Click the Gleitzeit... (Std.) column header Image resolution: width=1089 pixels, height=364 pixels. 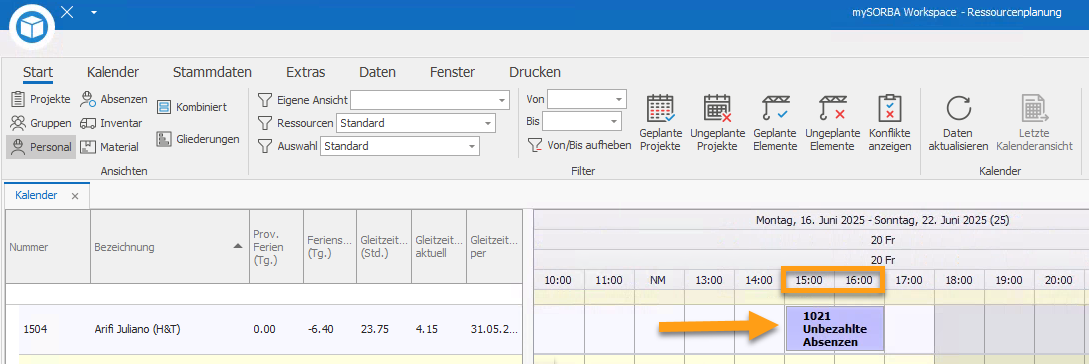click(383, 247)
